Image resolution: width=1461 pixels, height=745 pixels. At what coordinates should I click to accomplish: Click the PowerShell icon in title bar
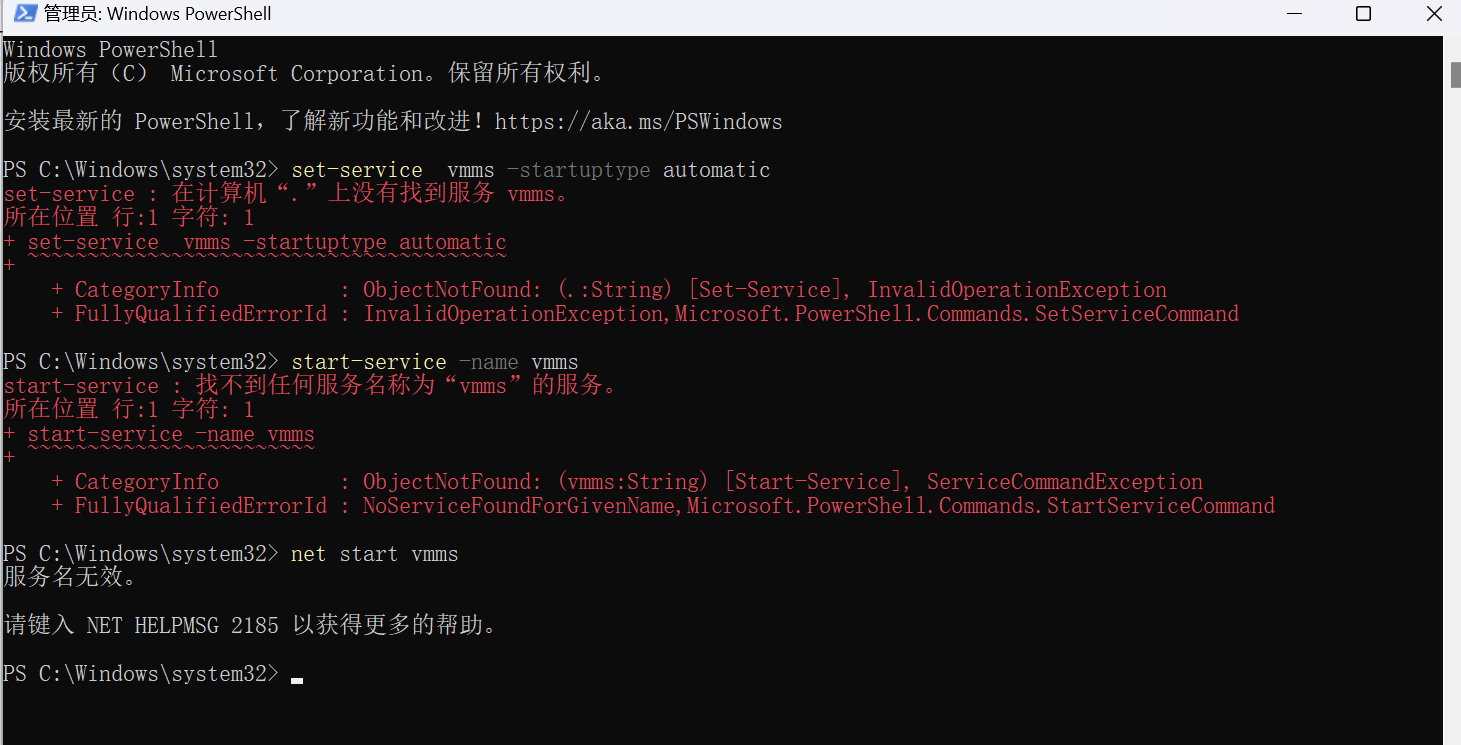point(25,14)
